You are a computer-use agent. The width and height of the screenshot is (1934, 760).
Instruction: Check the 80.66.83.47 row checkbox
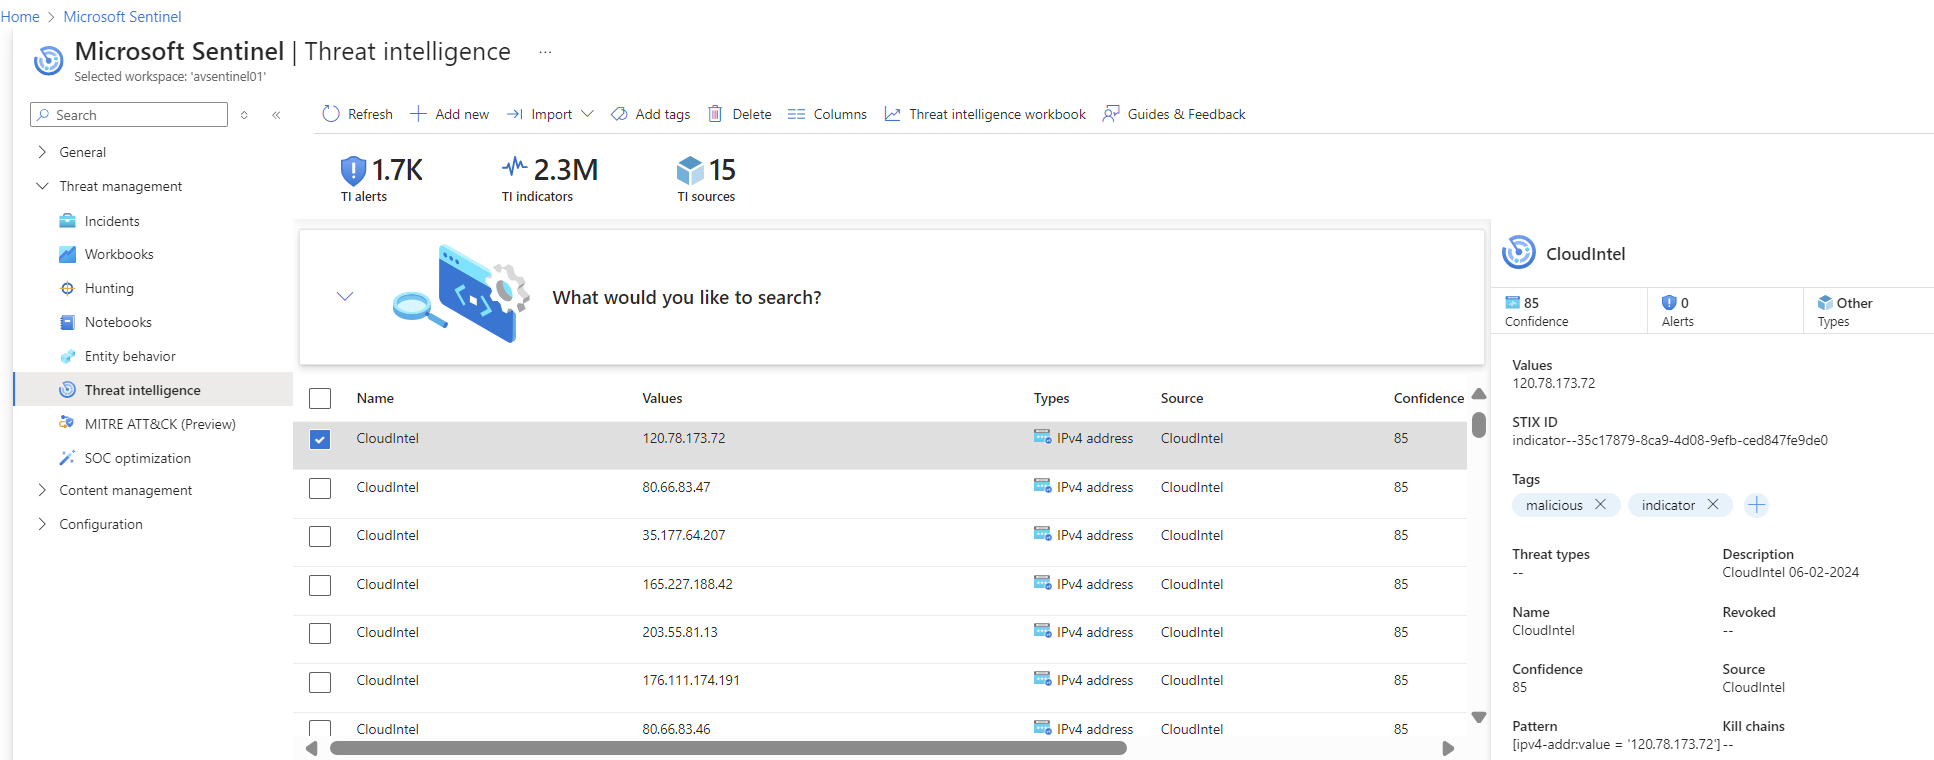[x=320, y=488]
